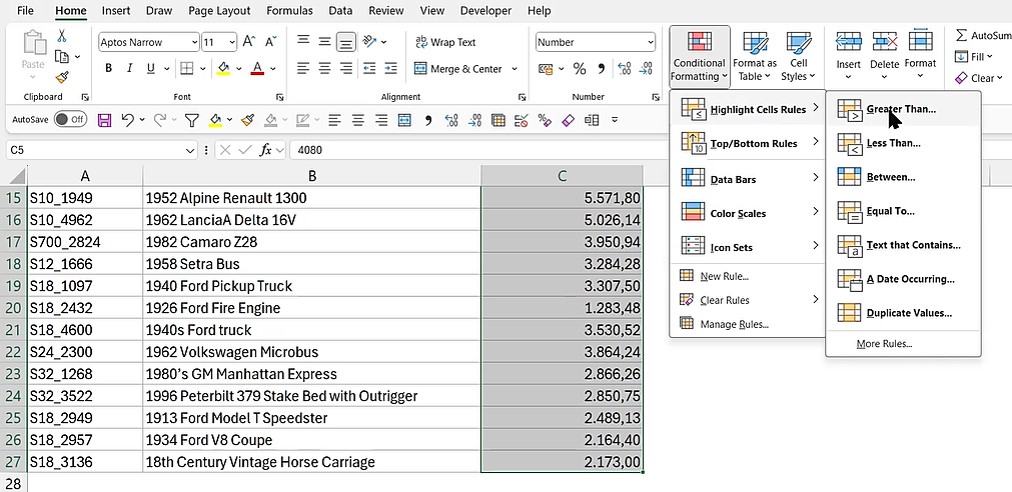This screenshot has width=1012, height=492.
Task: Open the font size 11 dropdown
Action: click(232, 43)
